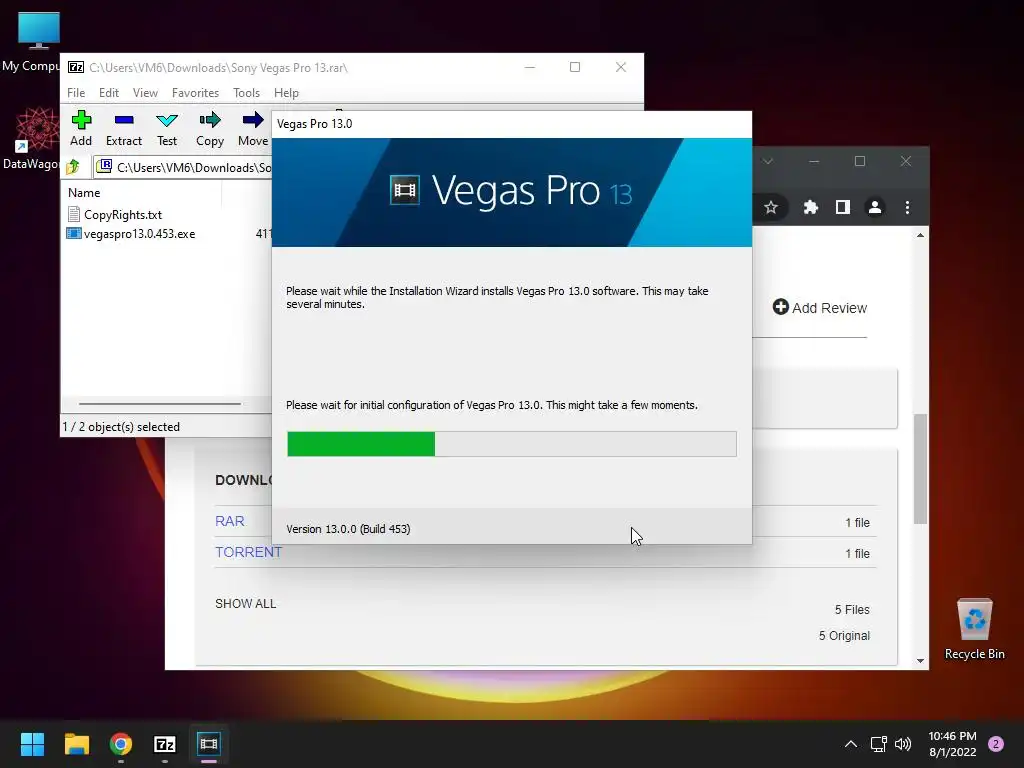Screen dimensions: 1024x768
Task: Switch to Chrome from the taskbar
Action: tap(121, 744)
